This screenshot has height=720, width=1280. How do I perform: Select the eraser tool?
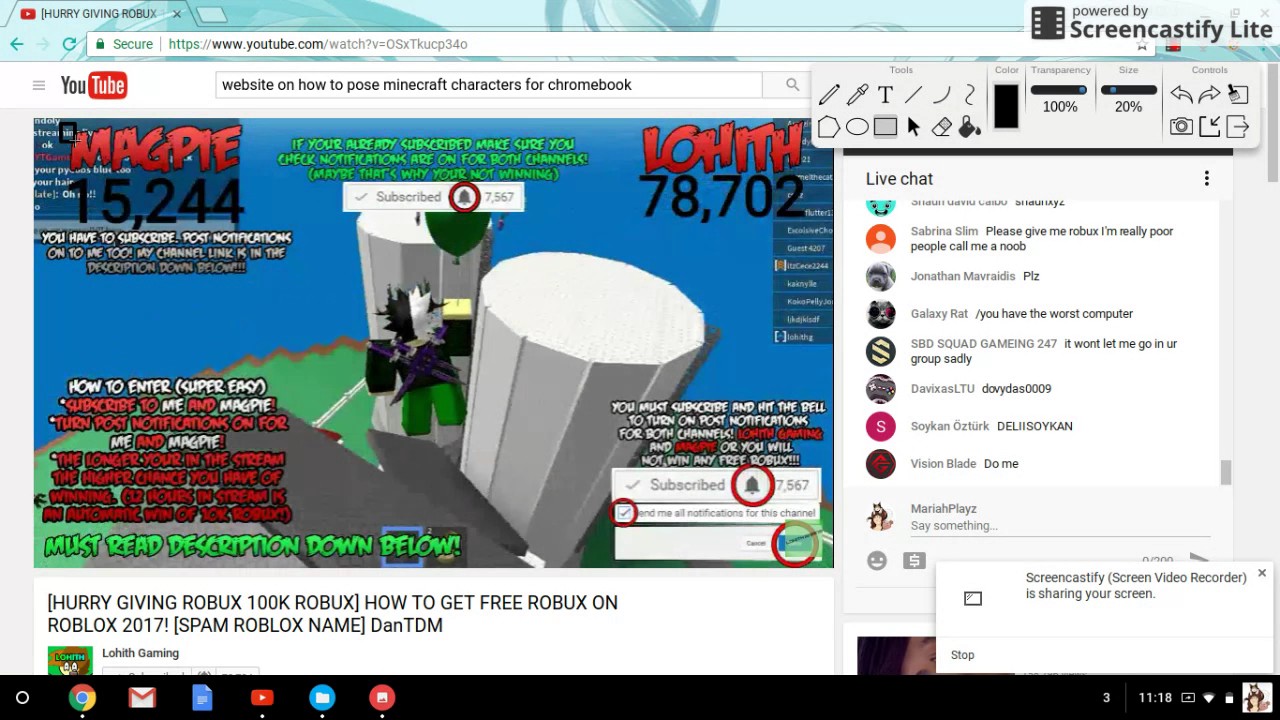(941, 127)
